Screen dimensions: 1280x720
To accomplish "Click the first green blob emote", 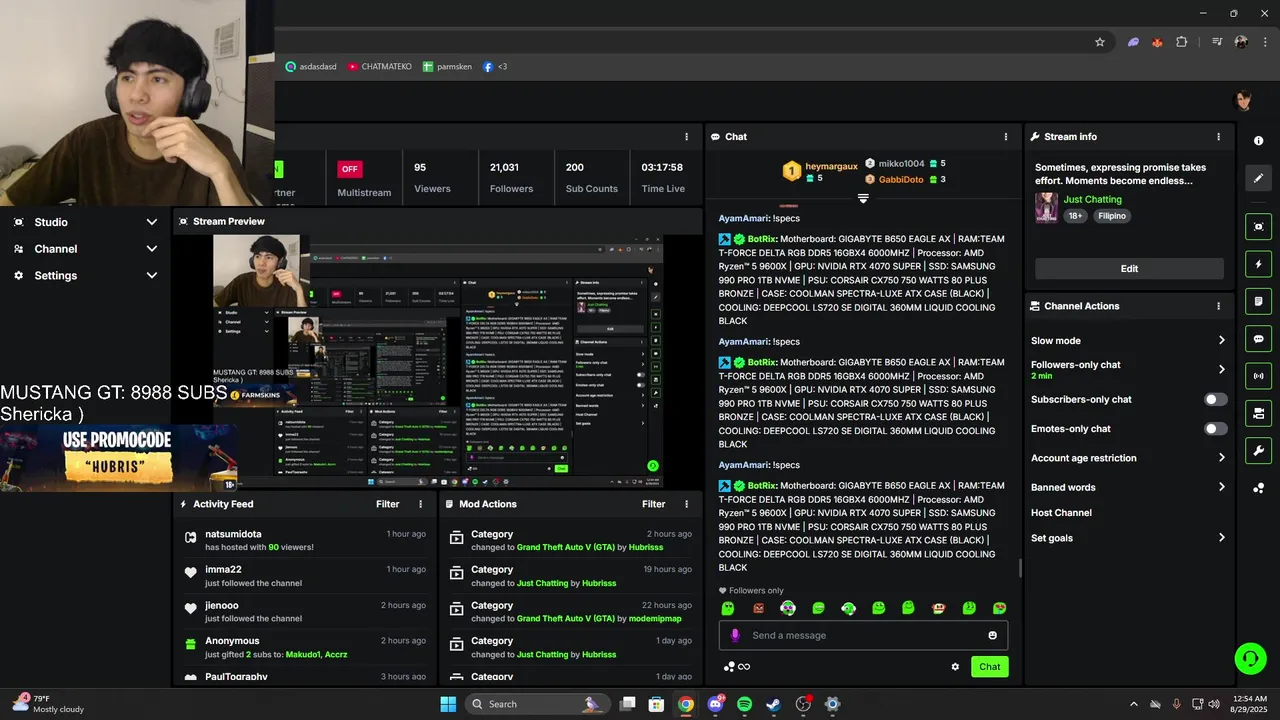I will point(728,608).
